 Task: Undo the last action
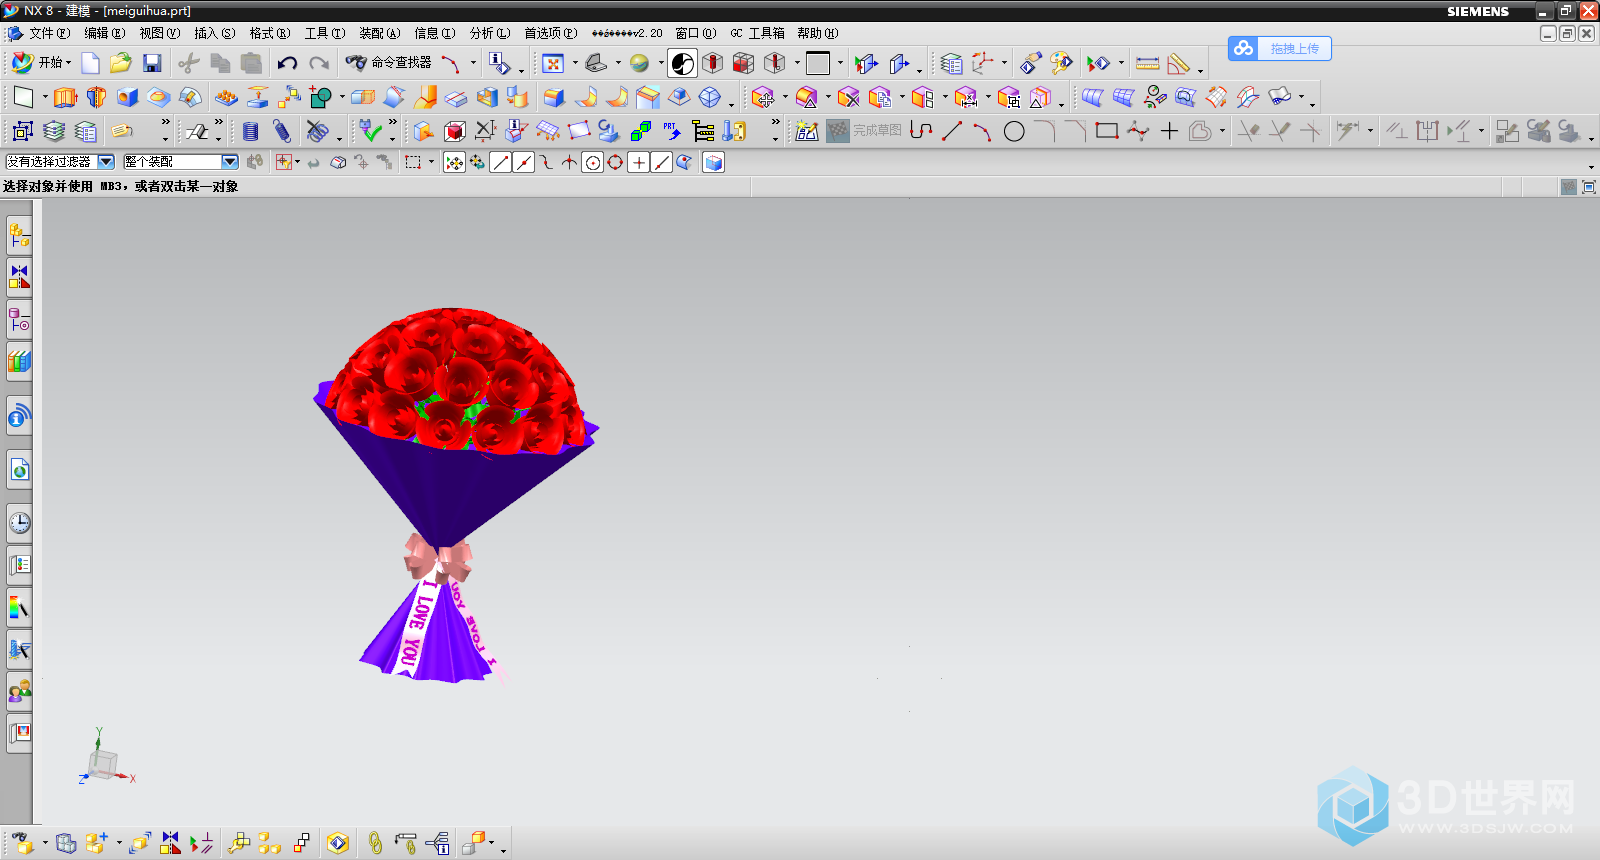click(287, 63)
